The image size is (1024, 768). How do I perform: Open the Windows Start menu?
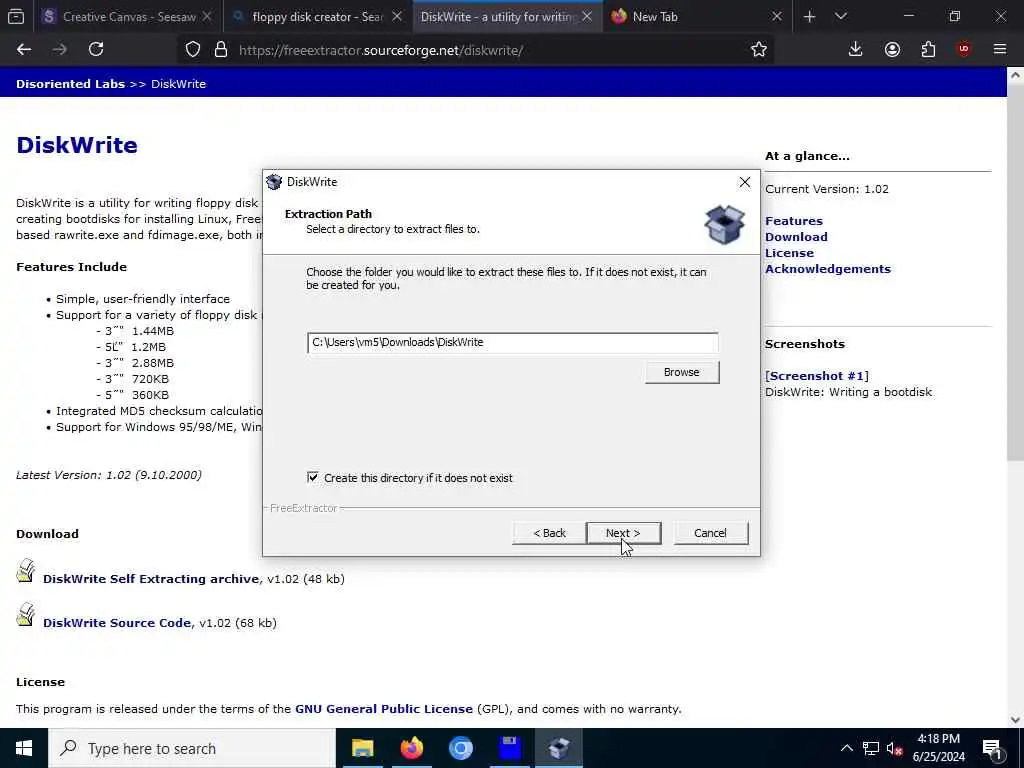pyautogui.click(x=24, y=748)
